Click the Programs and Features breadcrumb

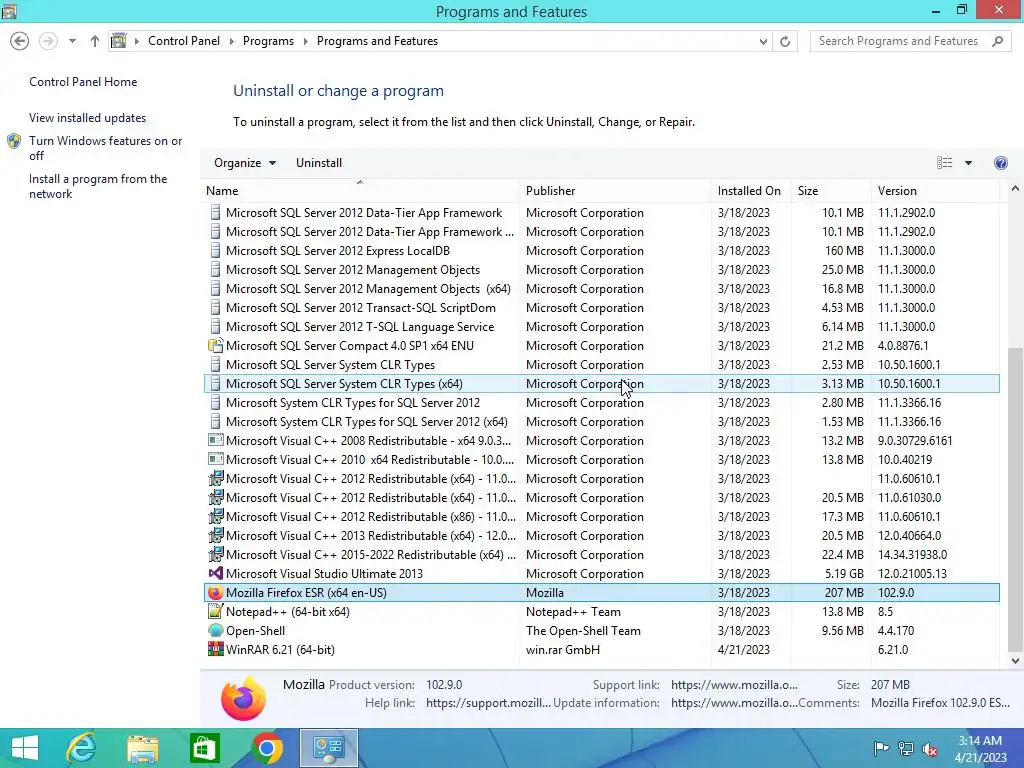(377, 41)
